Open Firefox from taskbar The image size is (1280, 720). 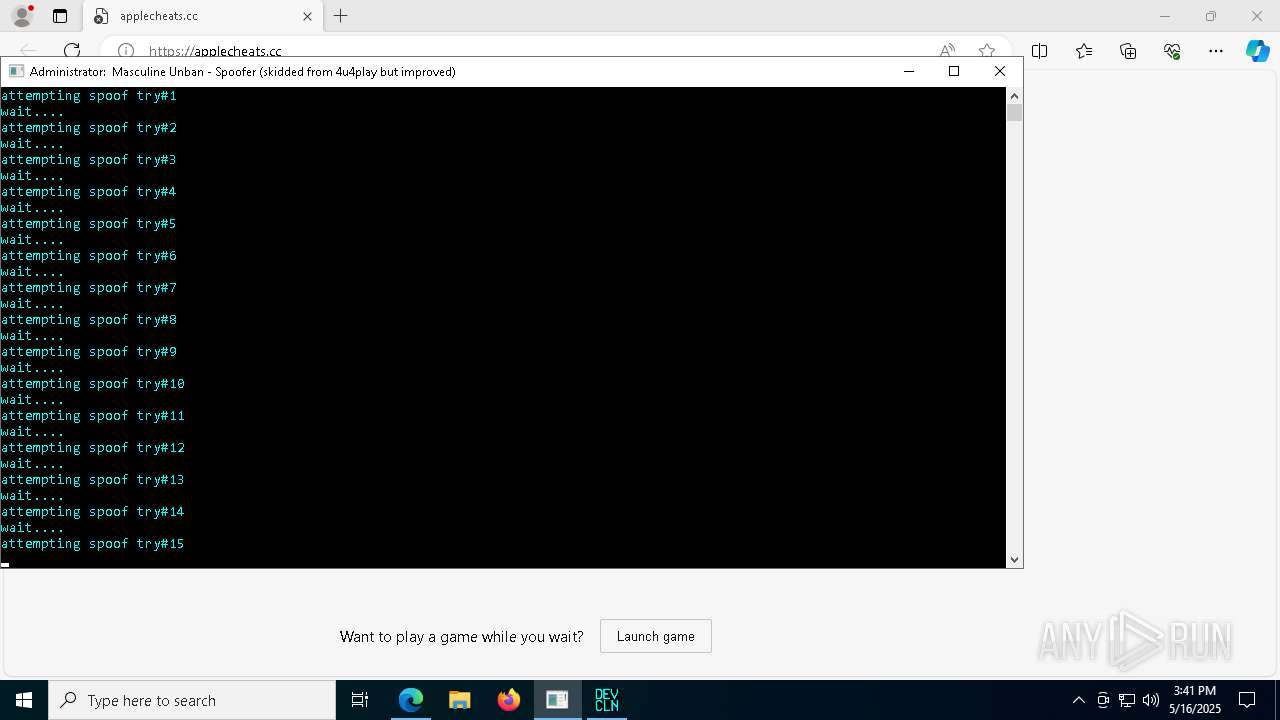click(x=508, y=700)
